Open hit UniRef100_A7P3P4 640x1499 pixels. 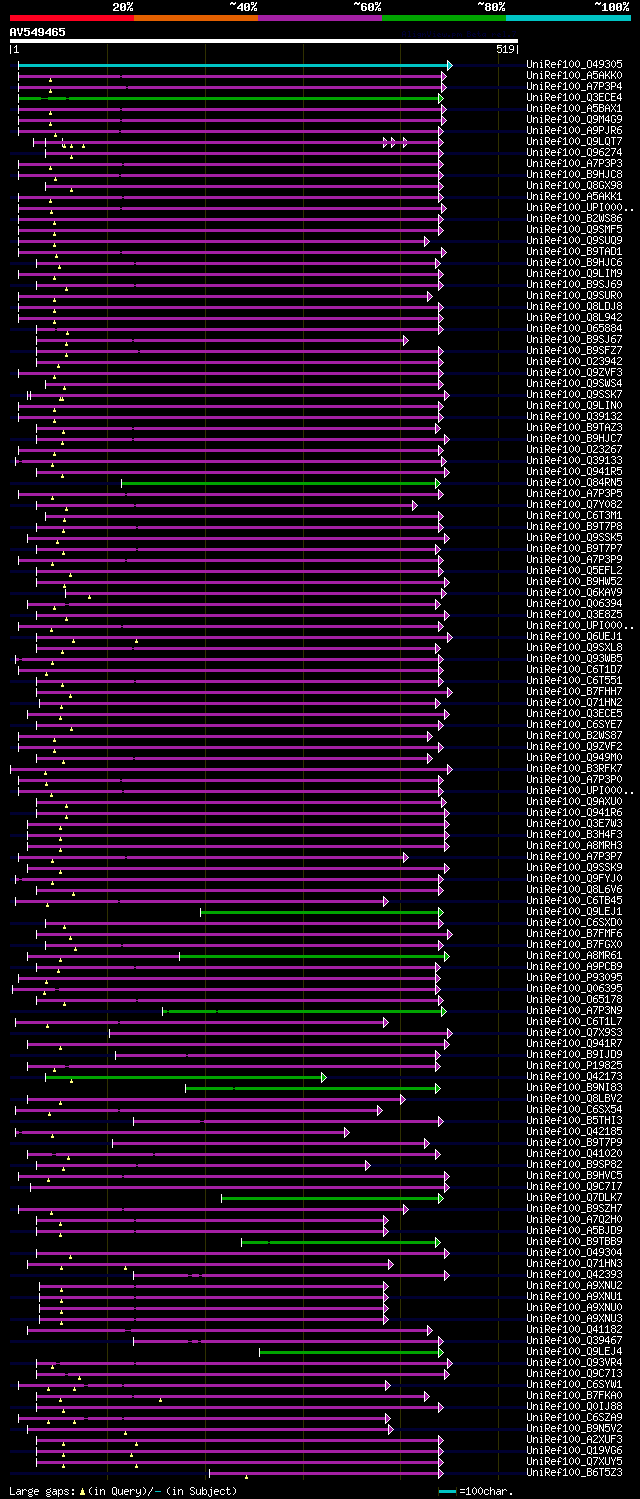573,87
